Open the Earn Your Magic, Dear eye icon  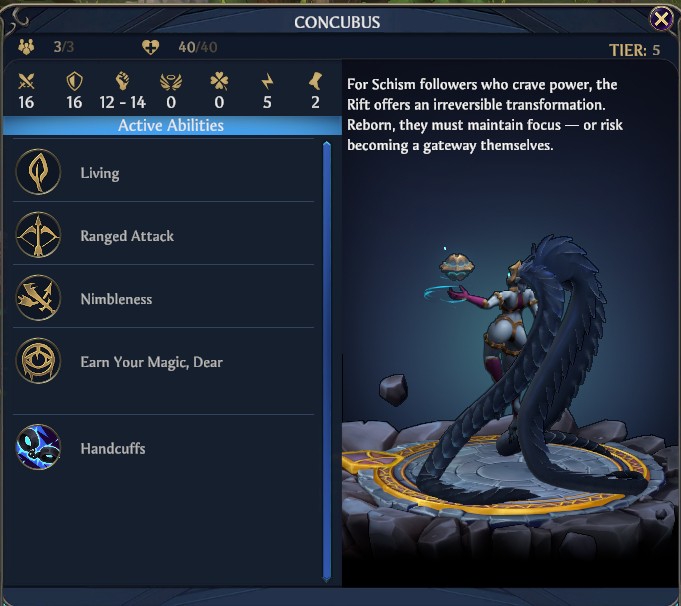pos(38,361)
